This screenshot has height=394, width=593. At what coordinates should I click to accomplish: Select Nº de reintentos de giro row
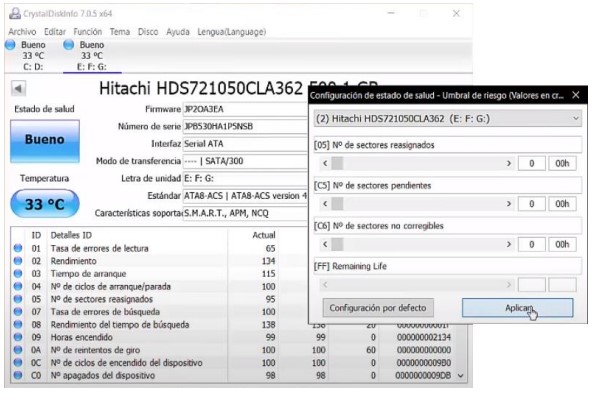click(234, 350)
